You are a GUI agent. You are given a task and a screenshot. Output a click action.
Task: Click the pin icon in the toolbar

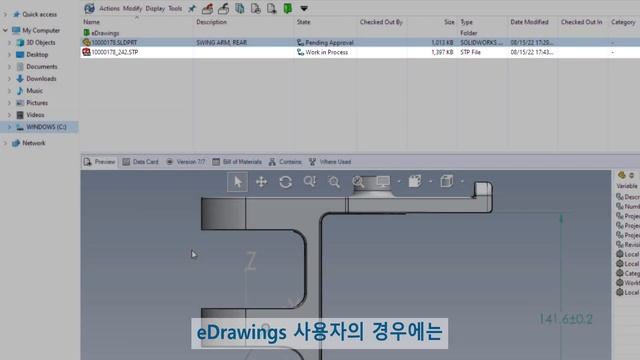click(x=192, y=9)
